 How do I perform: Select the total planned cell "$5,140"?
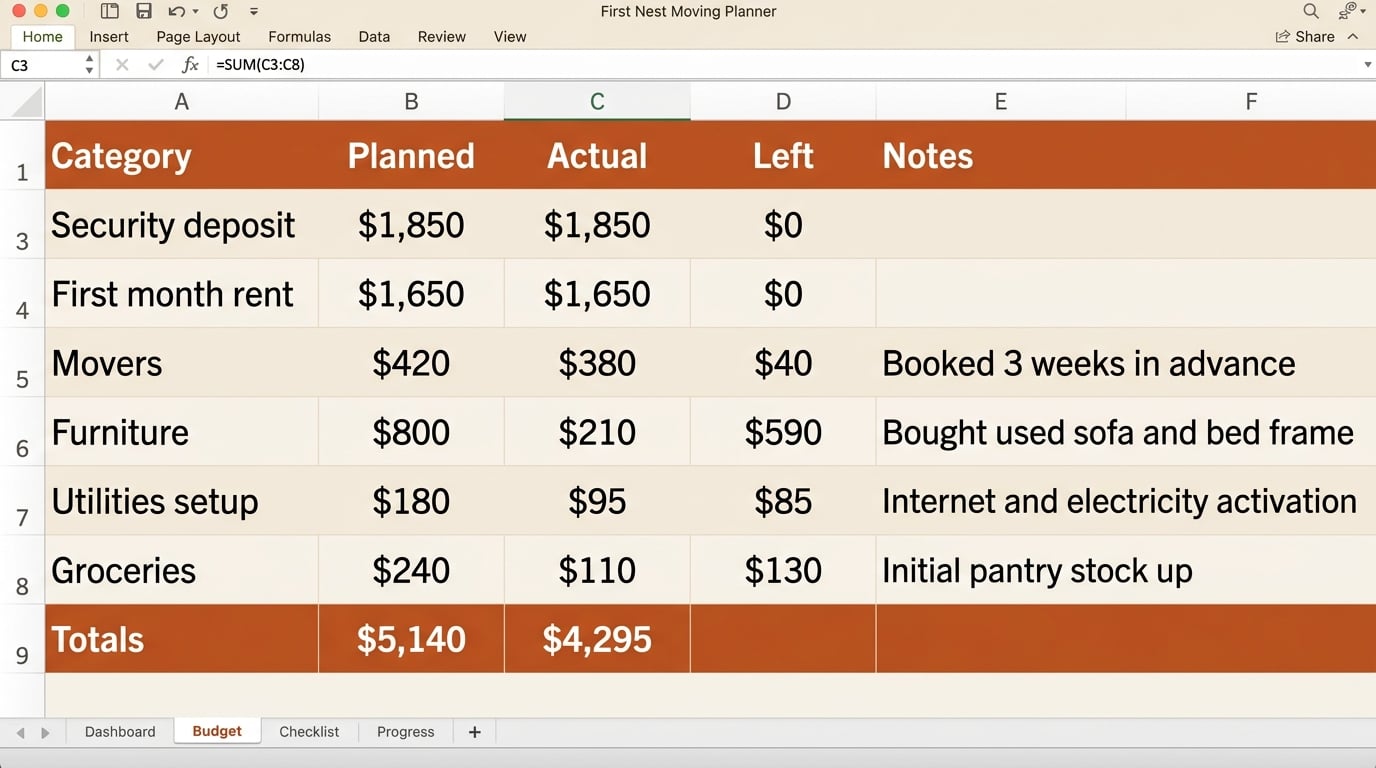click(x=411, y=639)
